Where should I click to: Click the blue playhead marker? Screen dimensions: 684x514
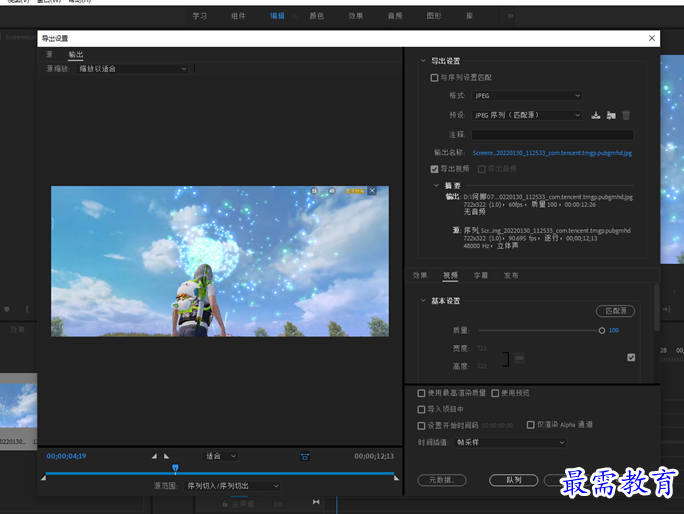pyautogui.click(x=175, y=468)
